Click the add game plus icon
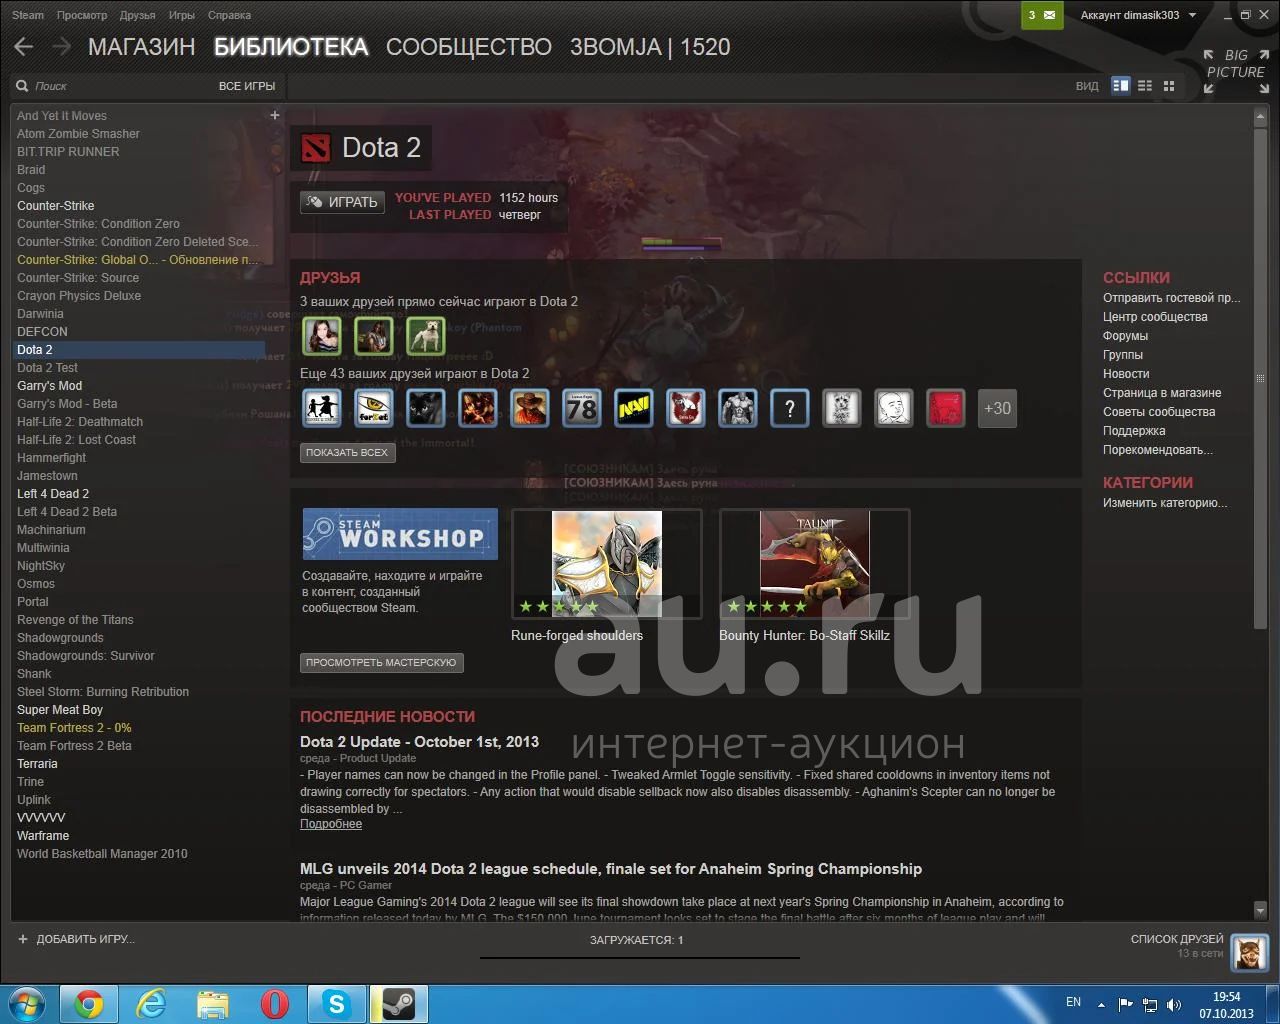The height and width of the screenshot is (1024, 1280). pos(23,939)
